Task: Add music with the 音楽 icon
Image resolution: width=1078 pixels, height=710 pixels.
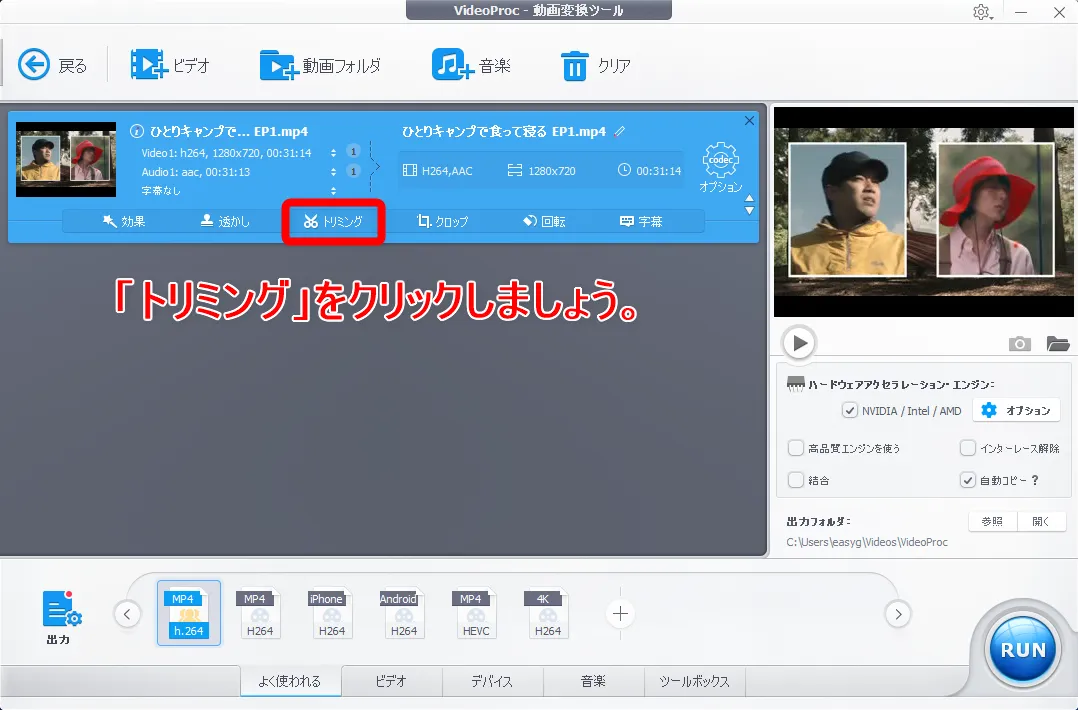Action: coord(452,65)
